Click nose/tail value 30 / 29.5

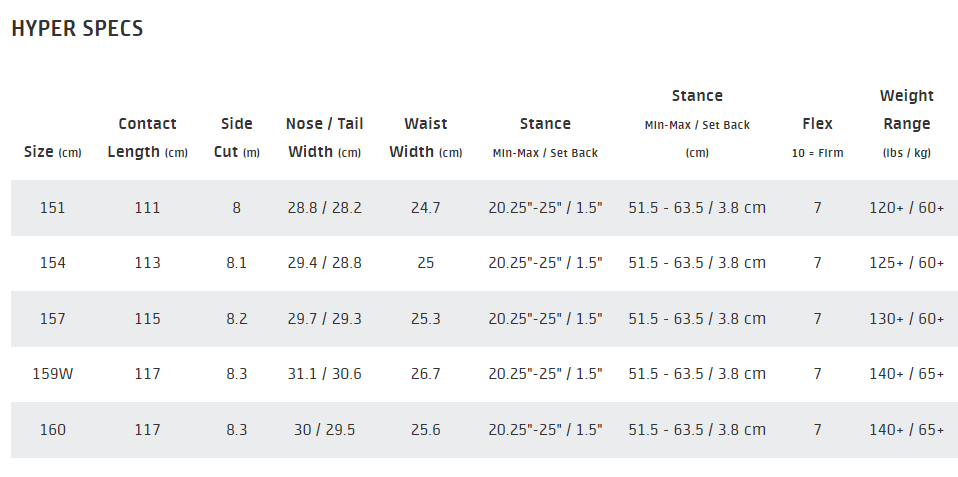pyautogui.click(x=324, y=430)
